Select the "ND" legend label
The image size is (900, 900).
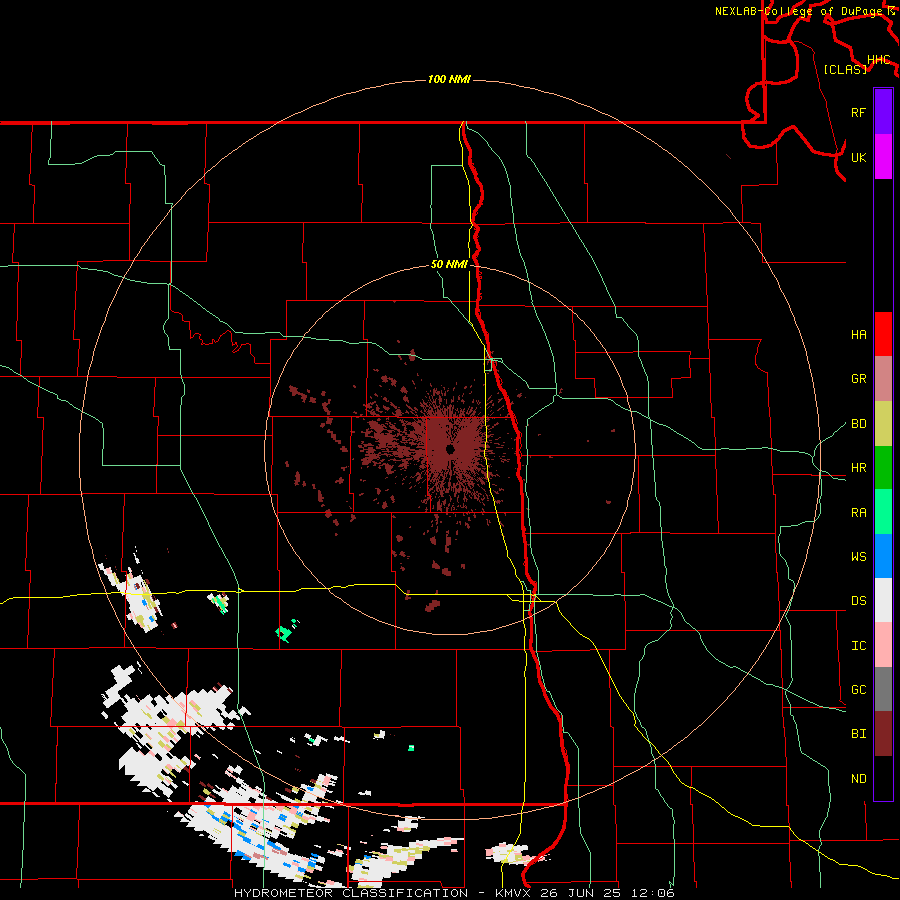click(858, 778)
